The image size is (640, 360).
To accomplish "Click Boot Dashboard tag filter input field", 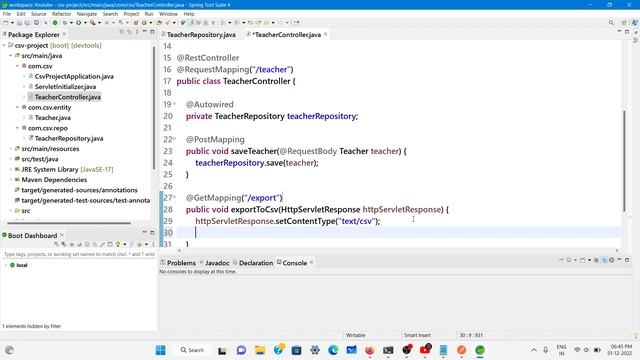I will 79,254.
